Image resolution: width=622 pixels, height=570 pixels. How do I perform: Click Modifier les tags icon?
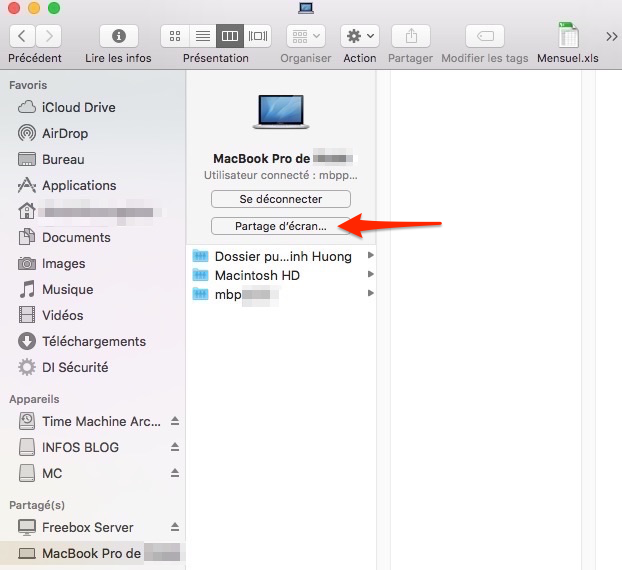click(485, 36)
